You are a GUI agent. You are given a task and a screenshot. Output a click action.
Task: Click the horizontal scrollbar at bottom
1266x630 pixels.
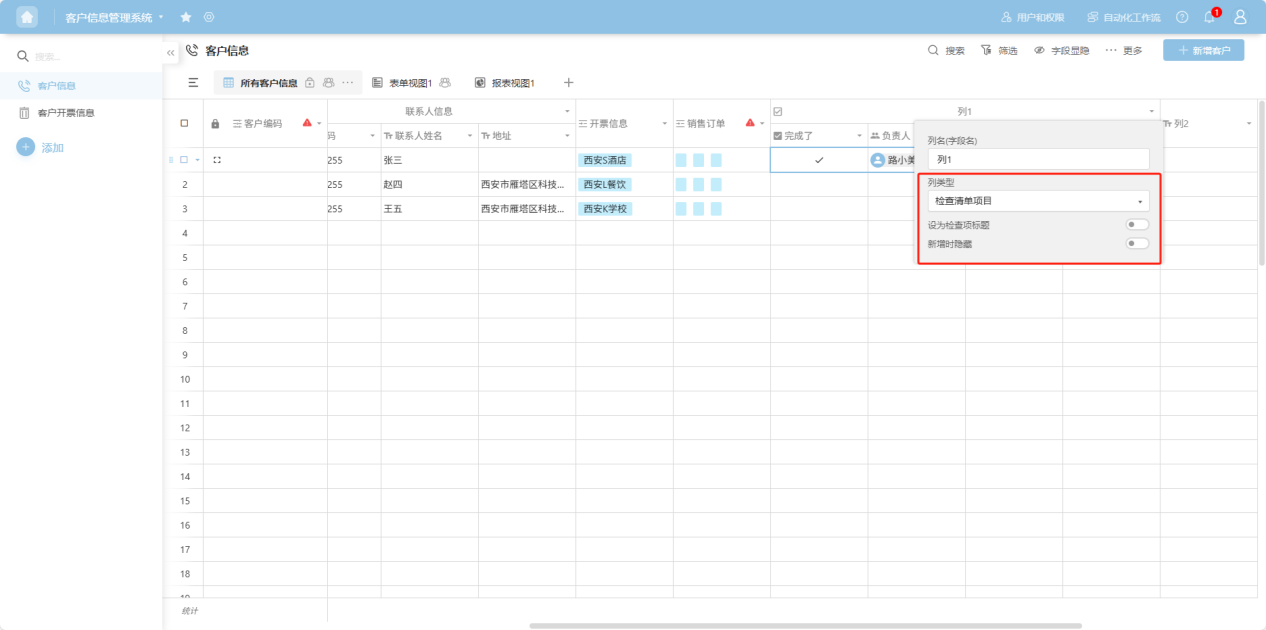point(805,626)
